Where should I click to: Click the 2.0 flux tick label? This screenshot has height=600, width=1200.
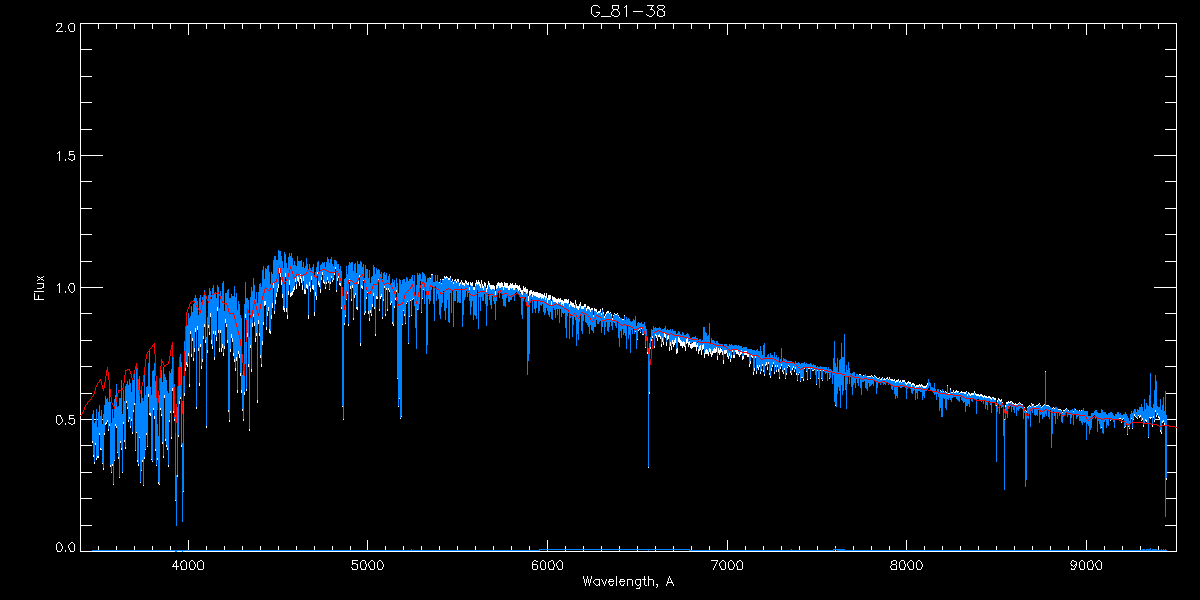point(66,28)
